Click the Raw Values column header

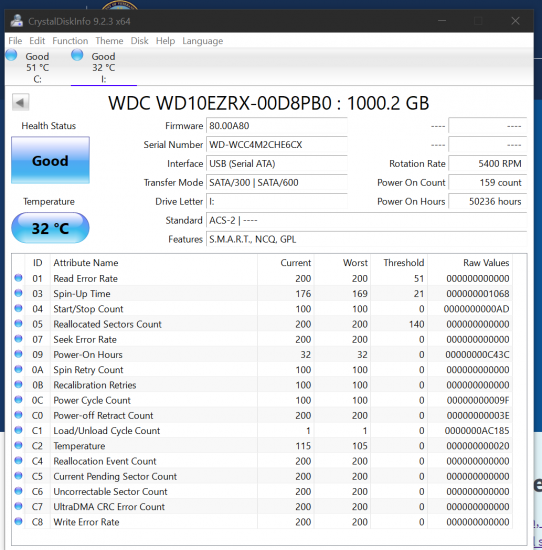coord(486,263)
